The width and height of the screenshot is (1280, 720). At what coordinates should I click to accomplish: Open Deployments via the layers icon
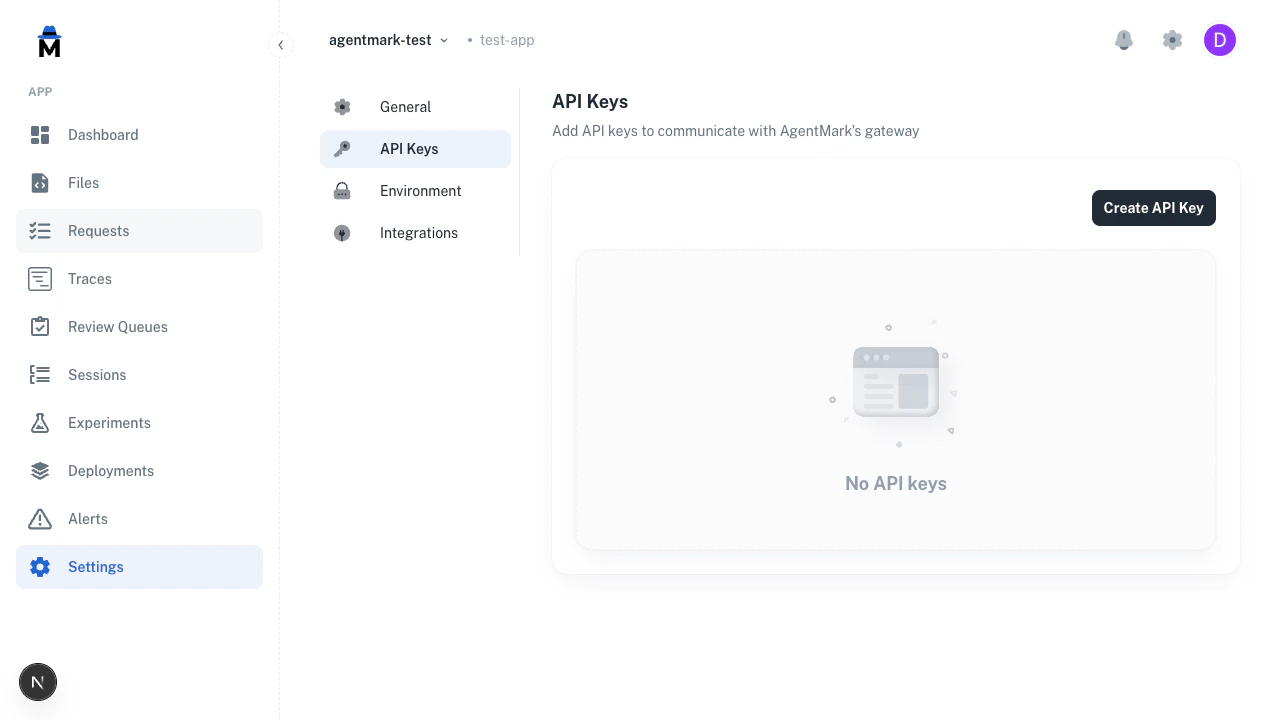point(40,471)
